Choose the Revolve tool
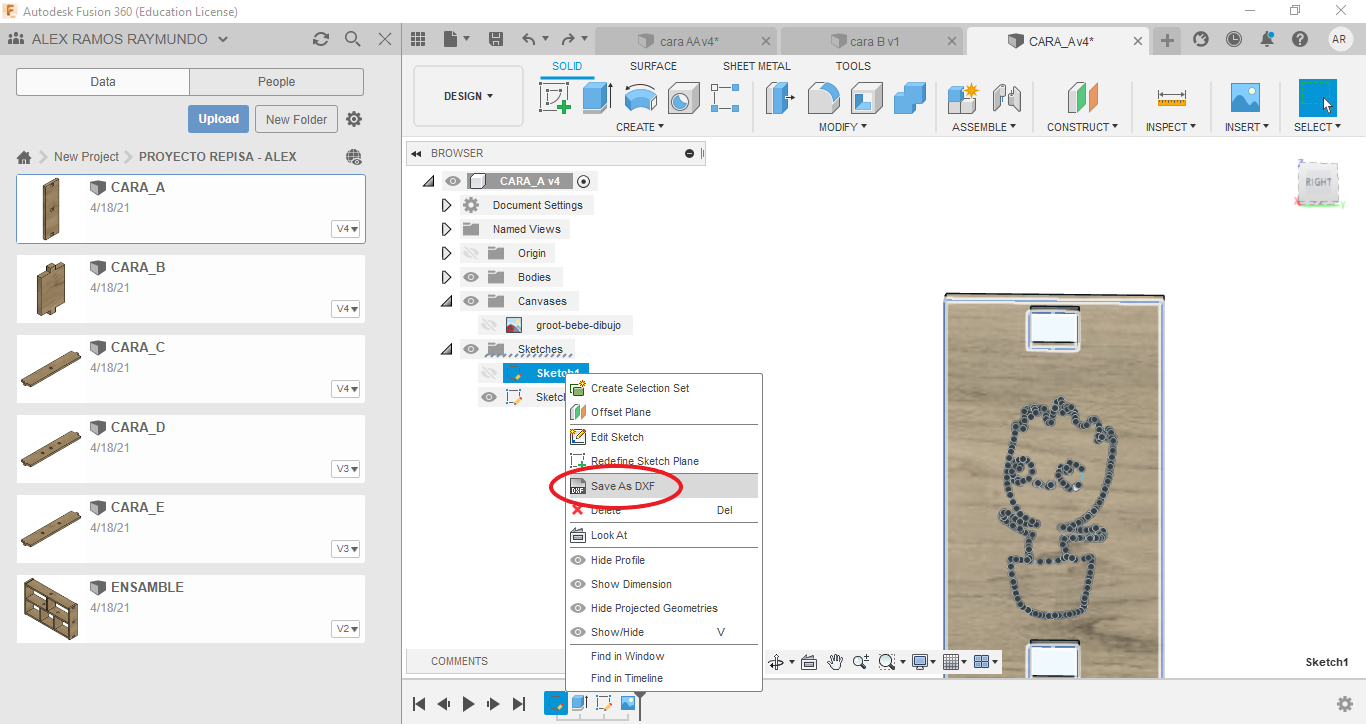This screenshot has width=1366, height=724. (x=640, y=98)
